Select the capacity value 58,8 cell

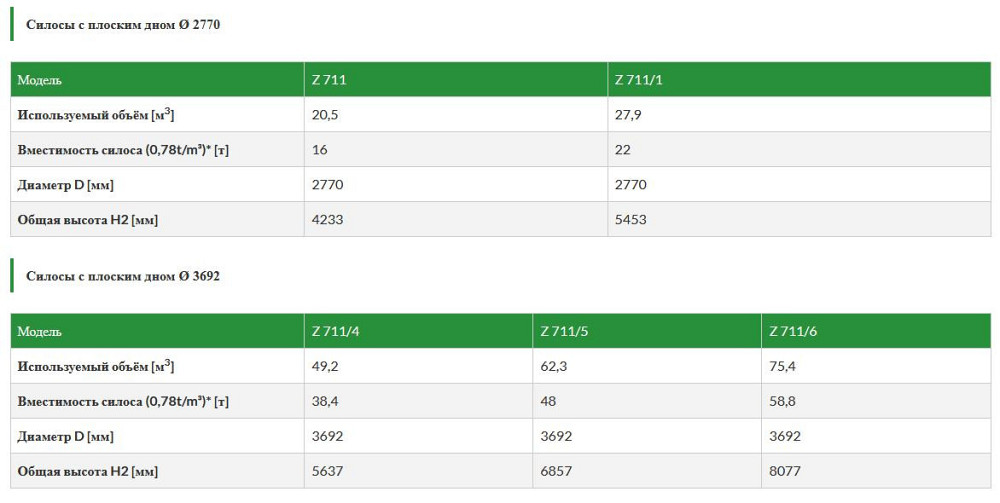coord(783,401)
